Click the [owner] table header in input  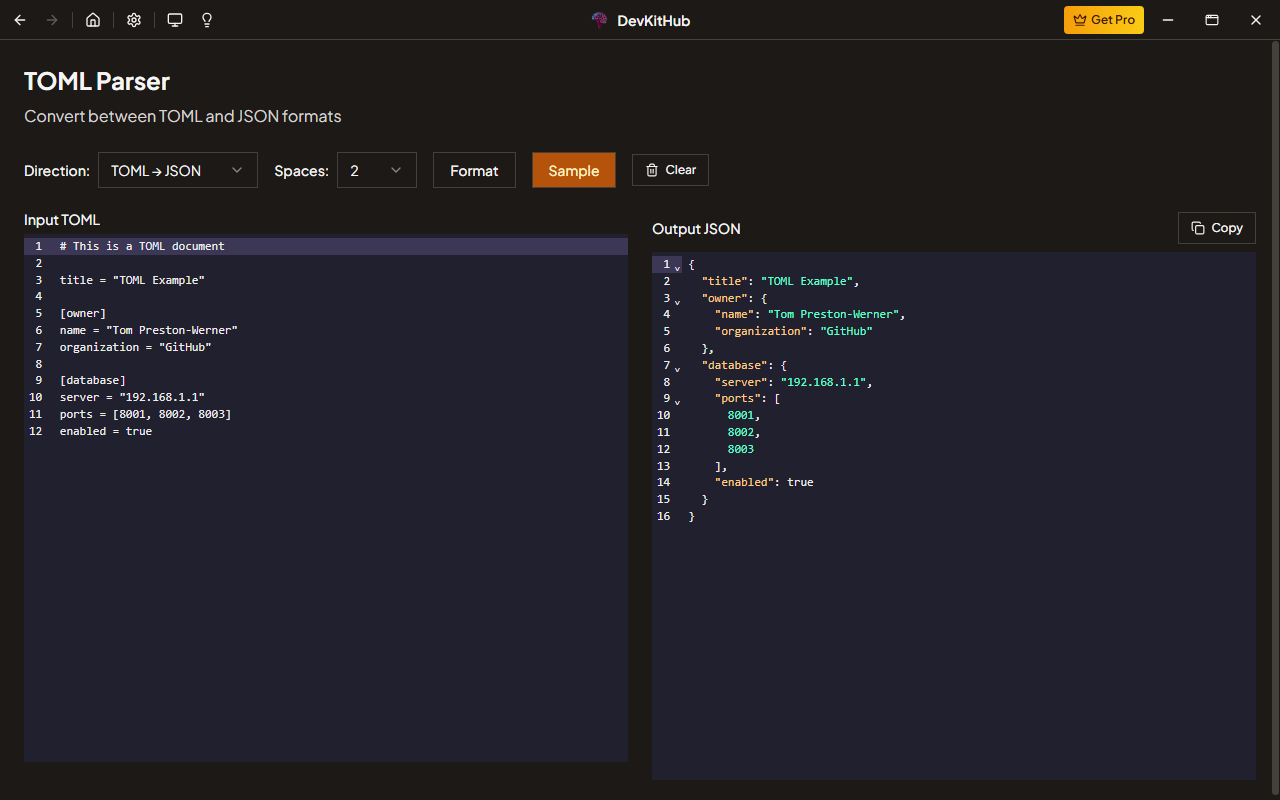(82, 313)
